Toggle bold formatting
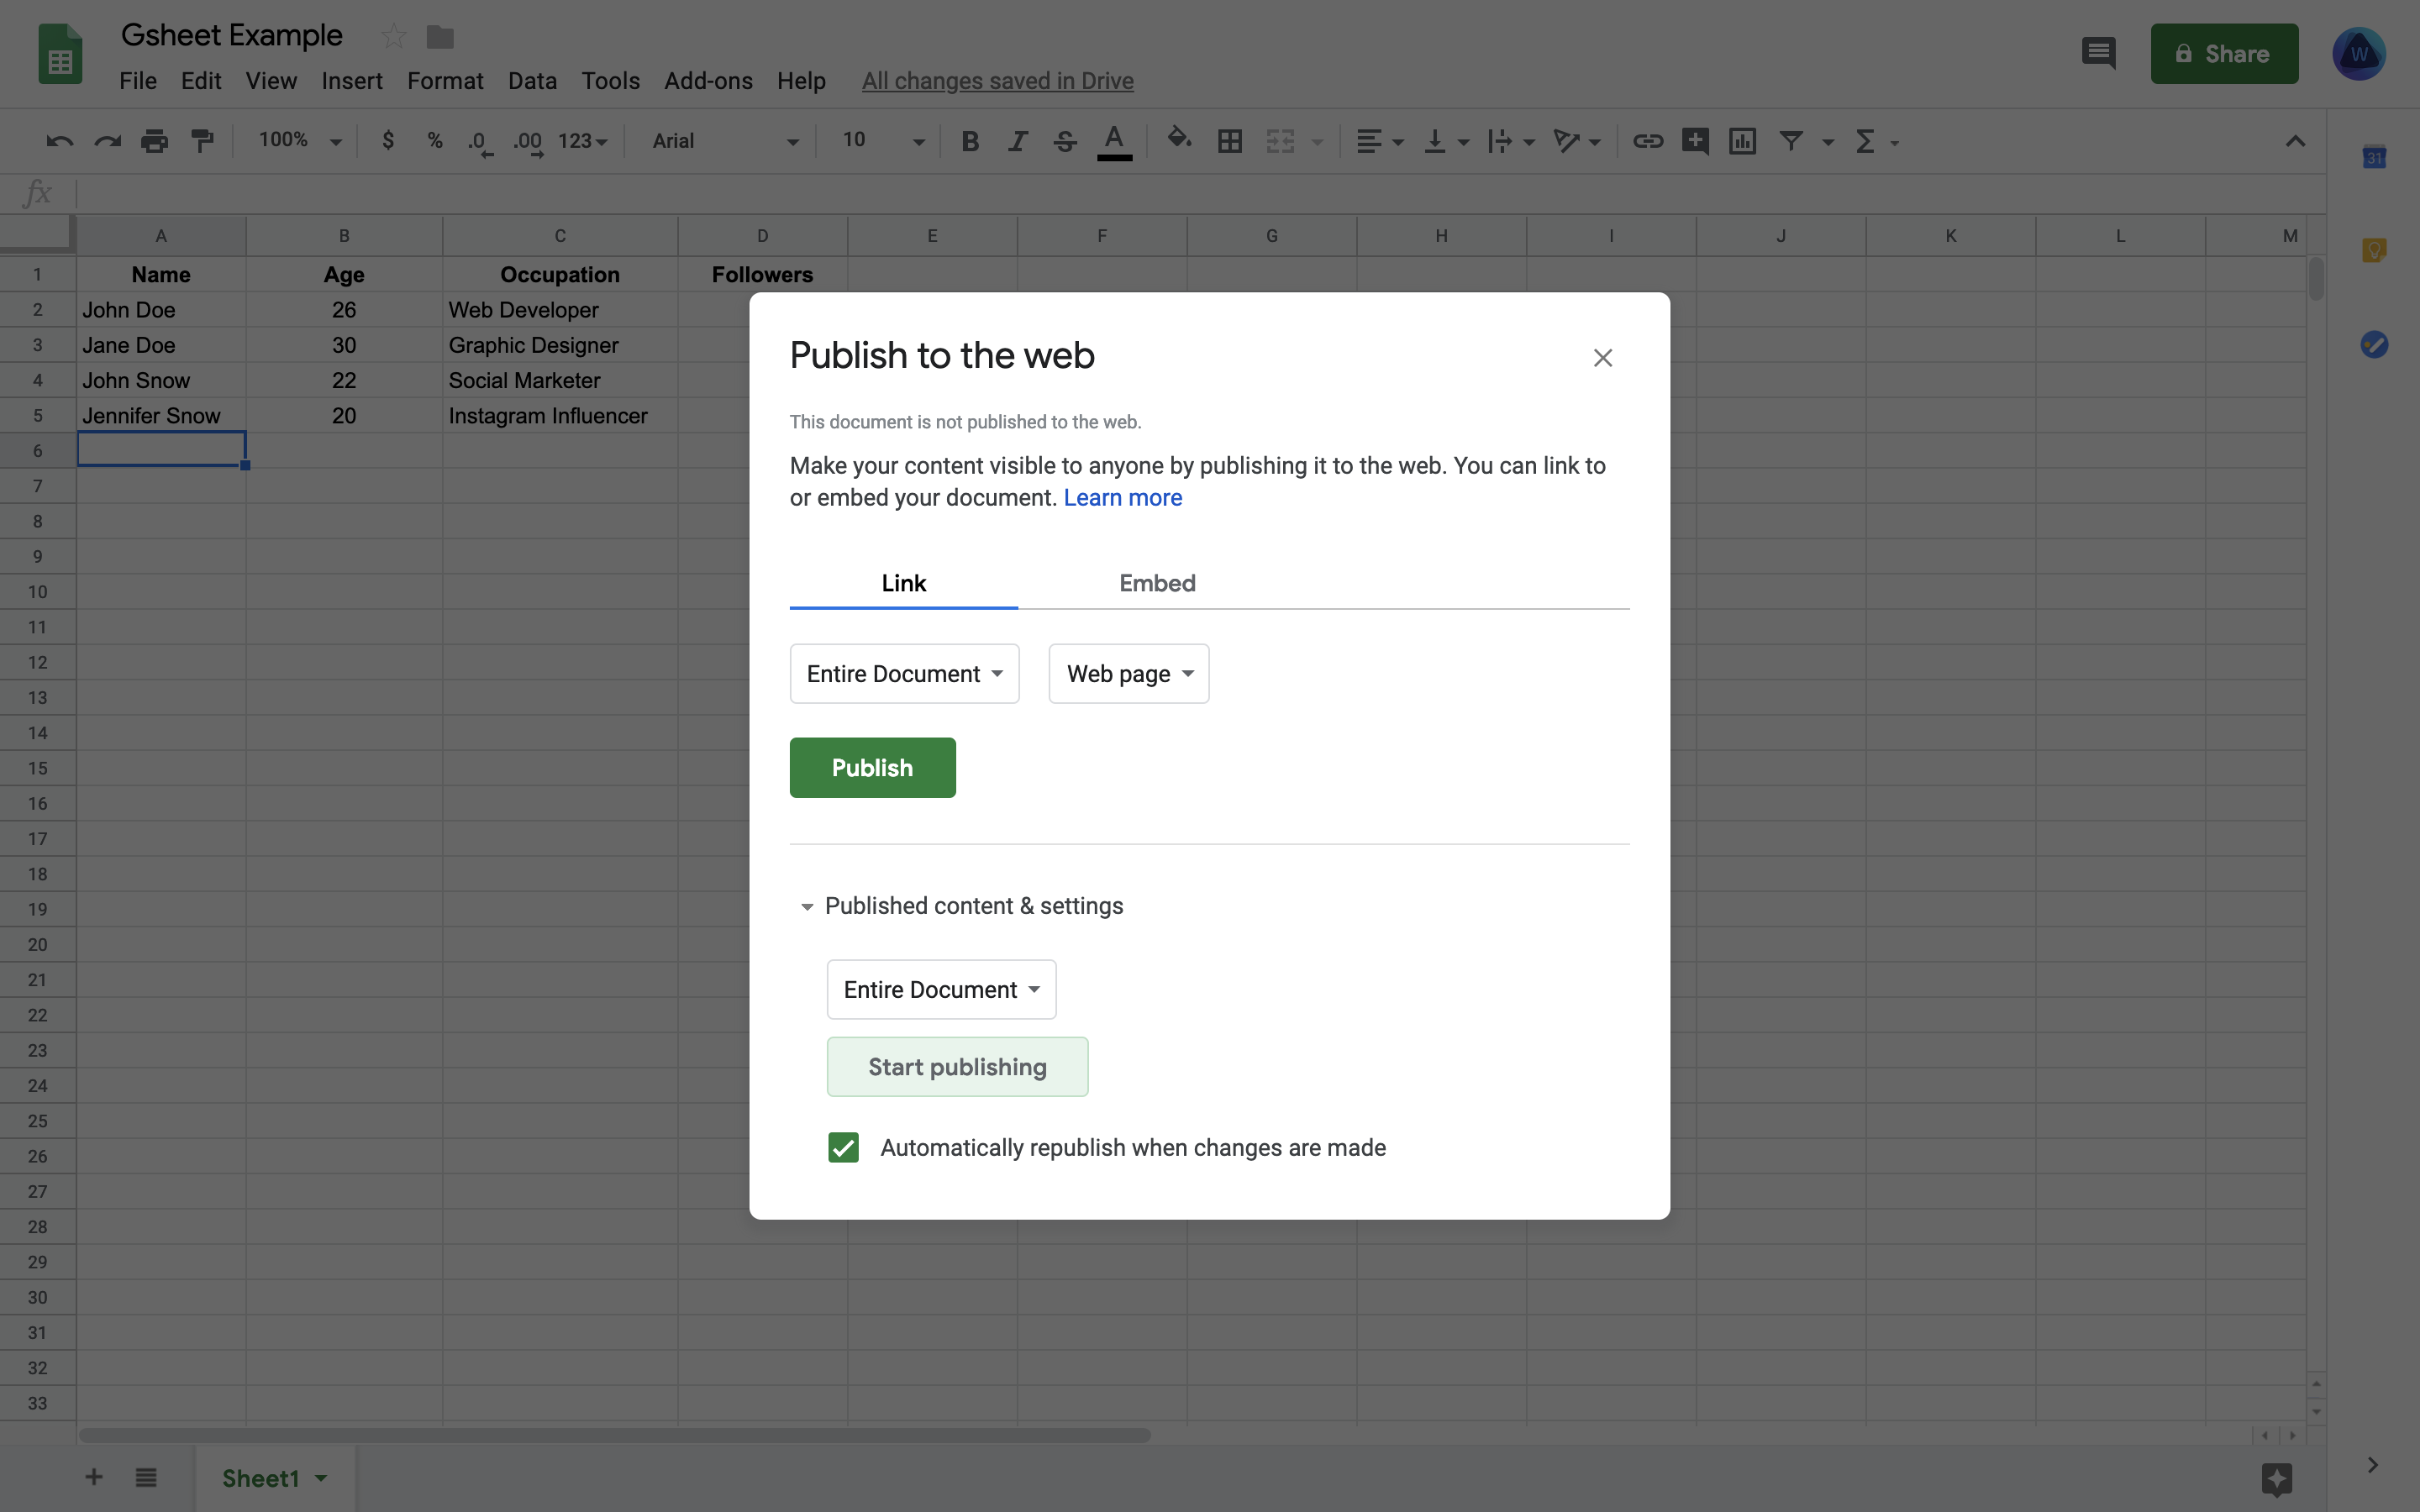The image size is (2420, 1512). tap(969, 141)
